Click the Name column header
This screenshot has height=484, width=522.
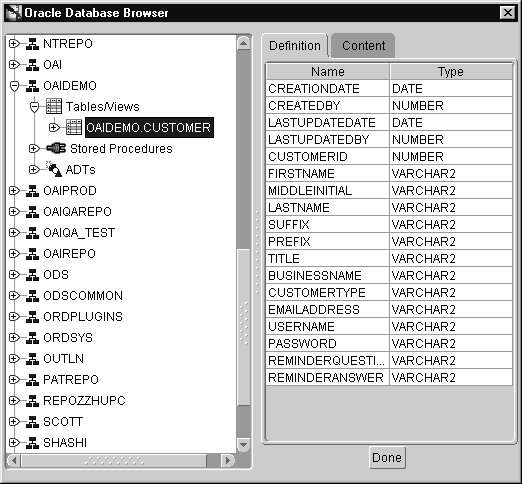coord(328,72)
